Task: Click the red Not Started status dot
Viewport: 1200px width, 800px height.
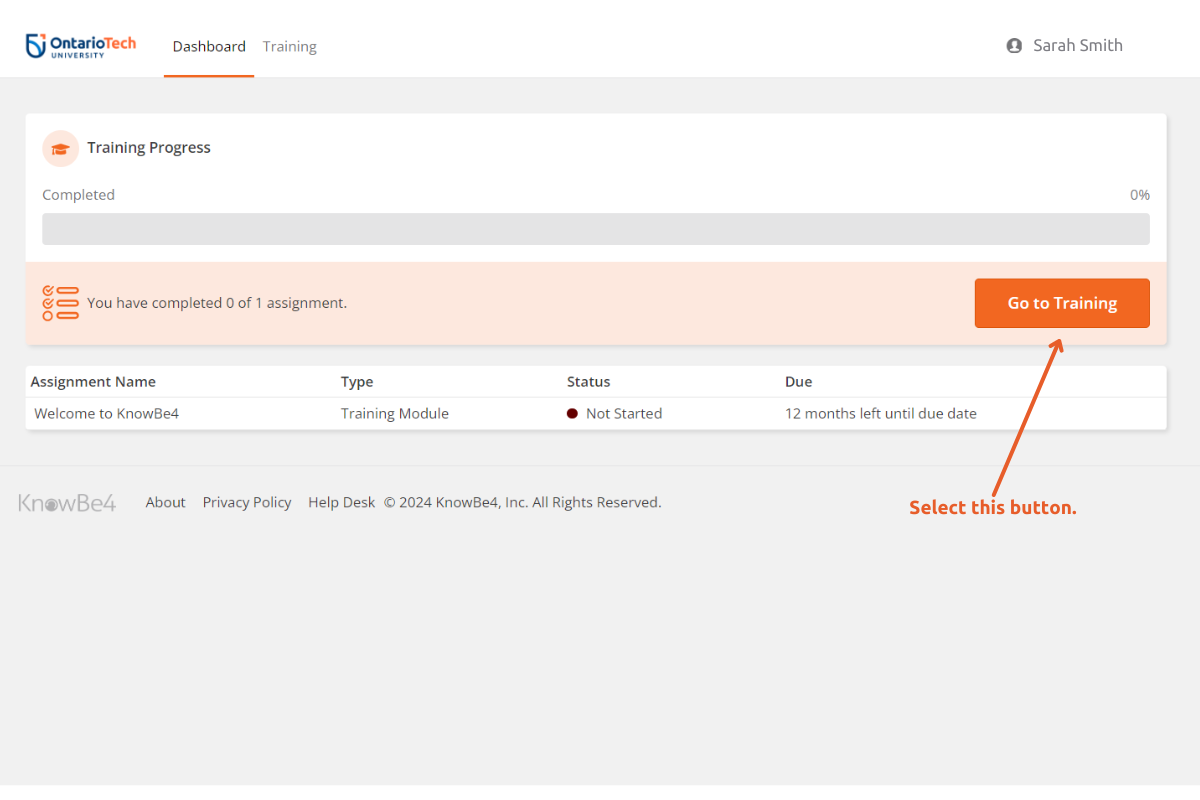Action: [572, 414]
